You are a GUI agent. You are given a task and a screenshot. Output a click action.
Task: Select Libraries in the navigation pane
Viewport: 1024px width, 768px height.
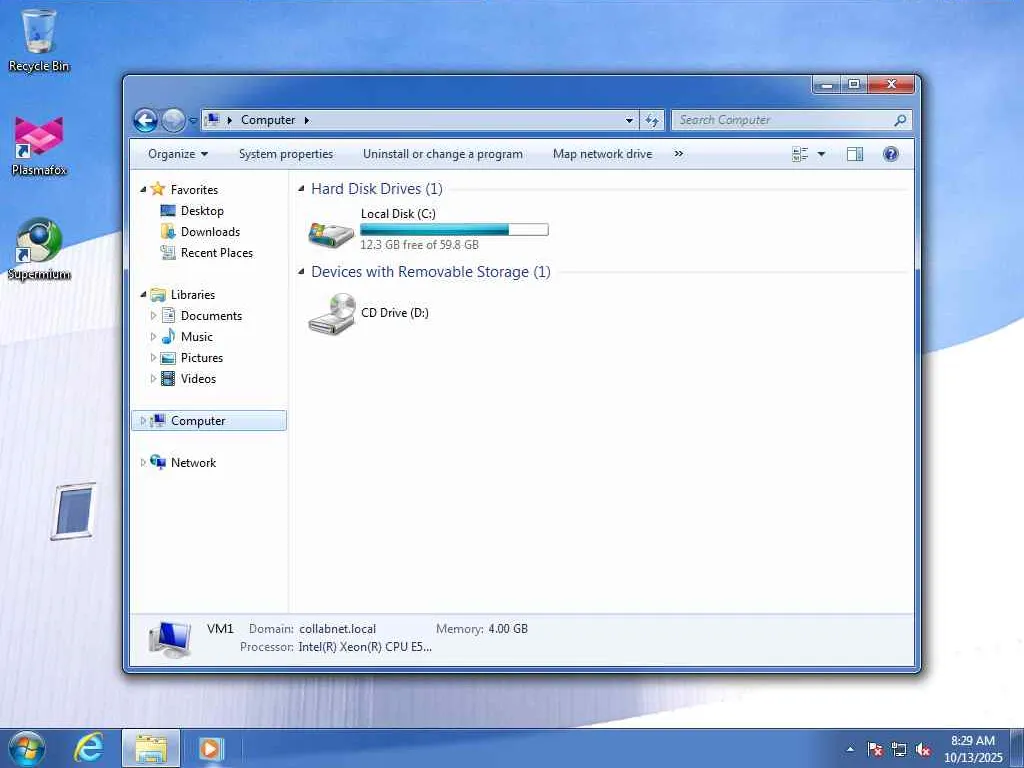click(x=193, y=295)
